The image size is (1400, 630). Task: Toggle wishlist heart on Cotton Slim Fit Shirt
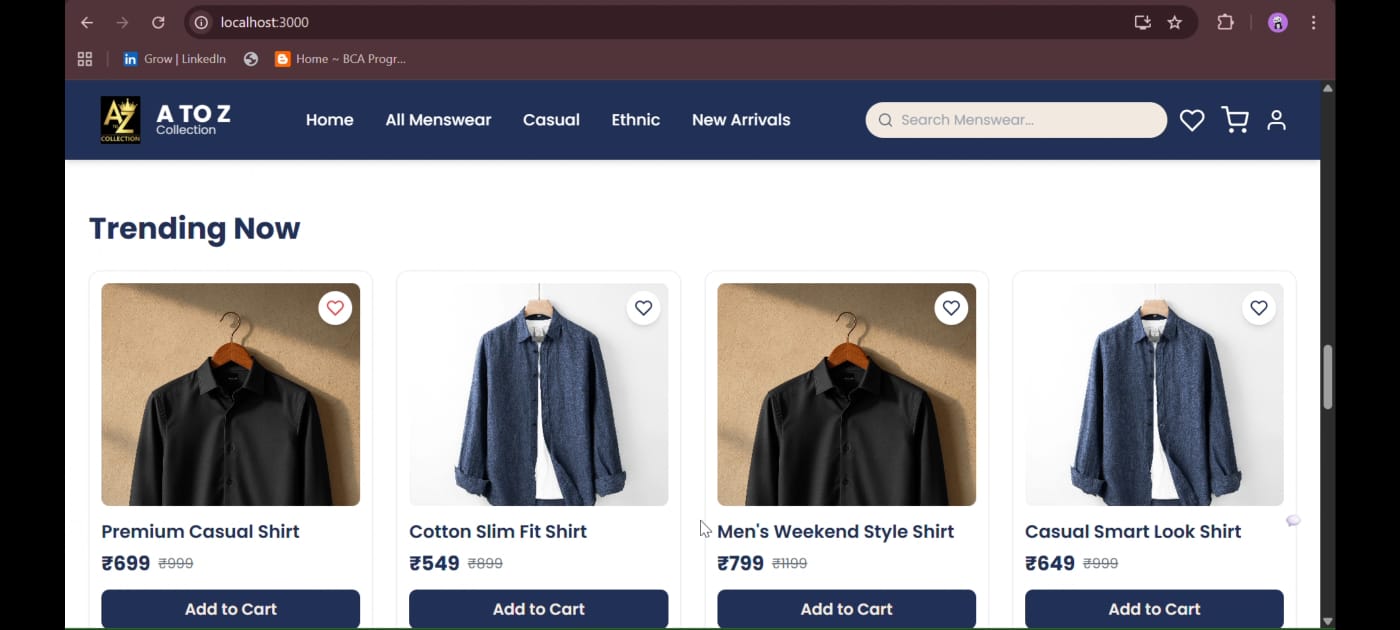coord(643,308)
